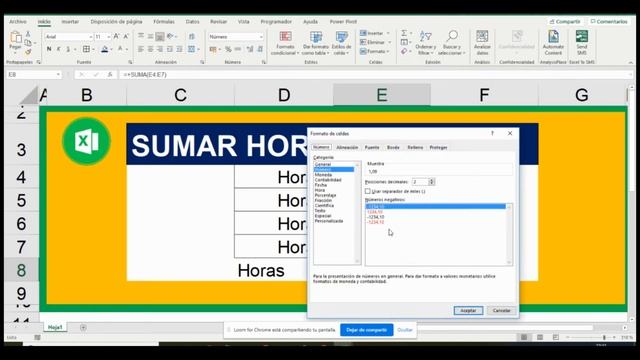Expand the Fuente group dialog launcher
The width and height of the screenshot is (640, 360).
[130, 62]
